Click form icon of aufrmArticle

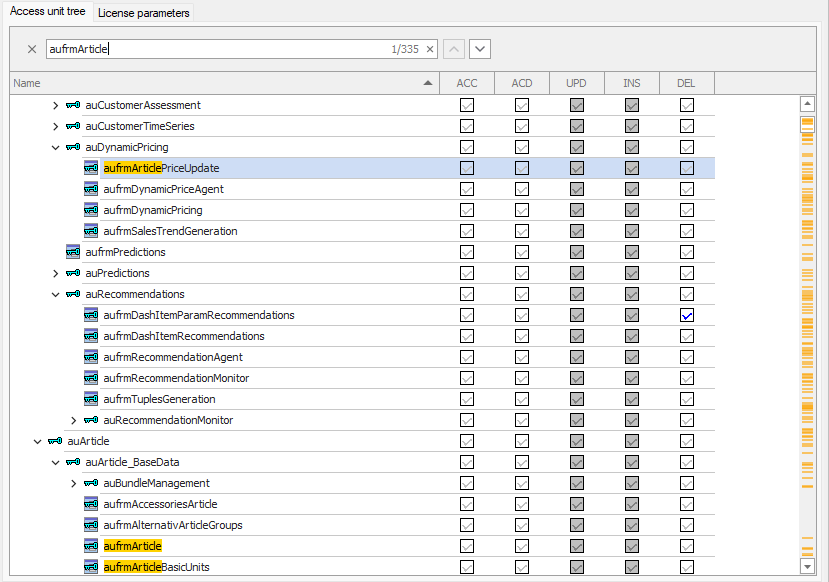tap(91, 546)
